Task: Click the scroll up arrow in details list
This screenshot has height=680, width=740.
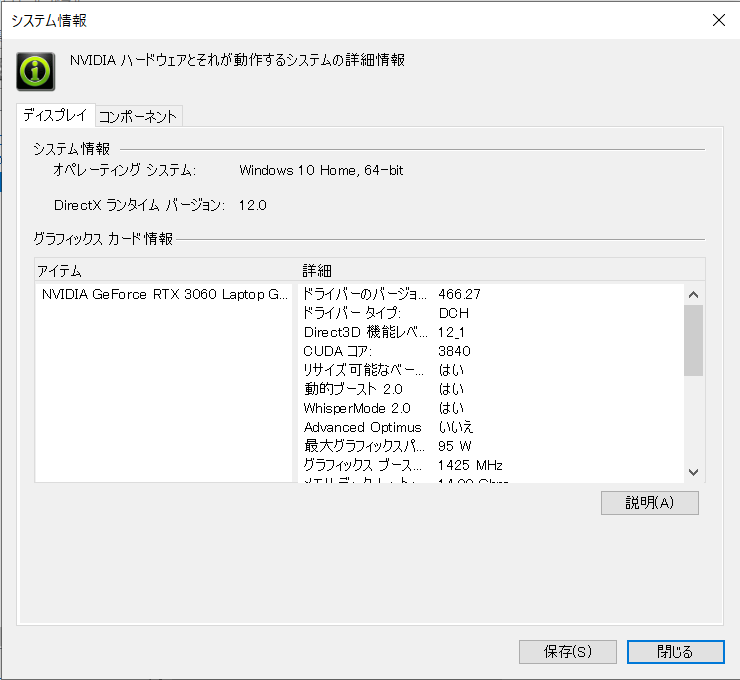Action: tap(693, 295)
